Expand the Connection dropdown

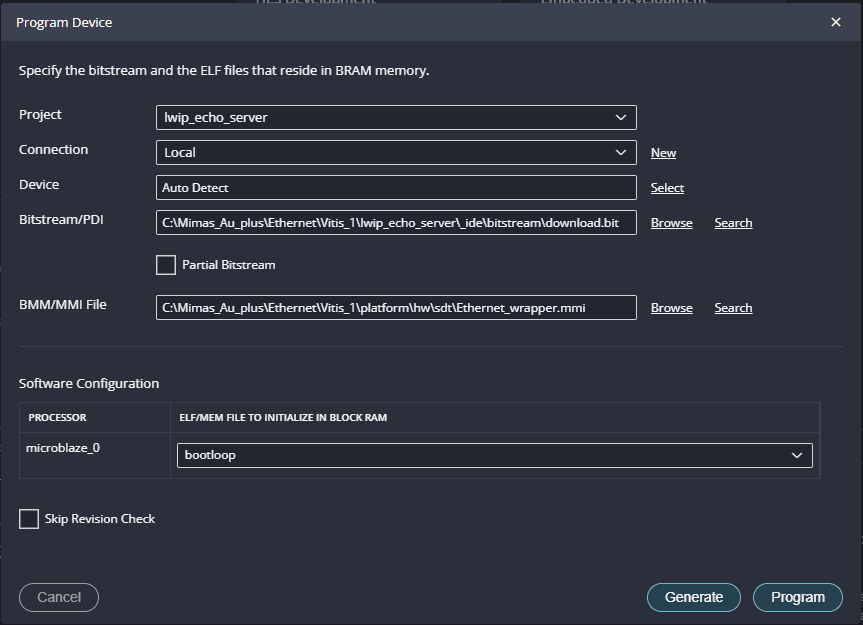pyautogui.click(x=396, y=153)
